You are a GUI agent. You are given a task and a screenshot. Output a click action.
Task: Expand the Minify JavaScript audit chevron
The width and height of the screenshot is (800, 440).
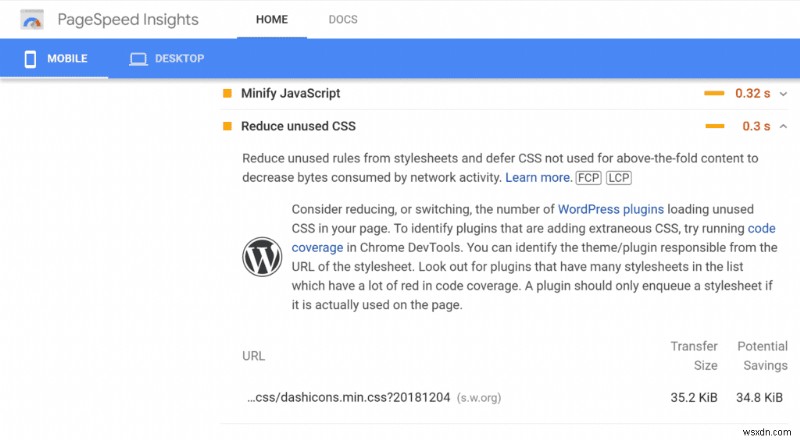pos(783,94)
